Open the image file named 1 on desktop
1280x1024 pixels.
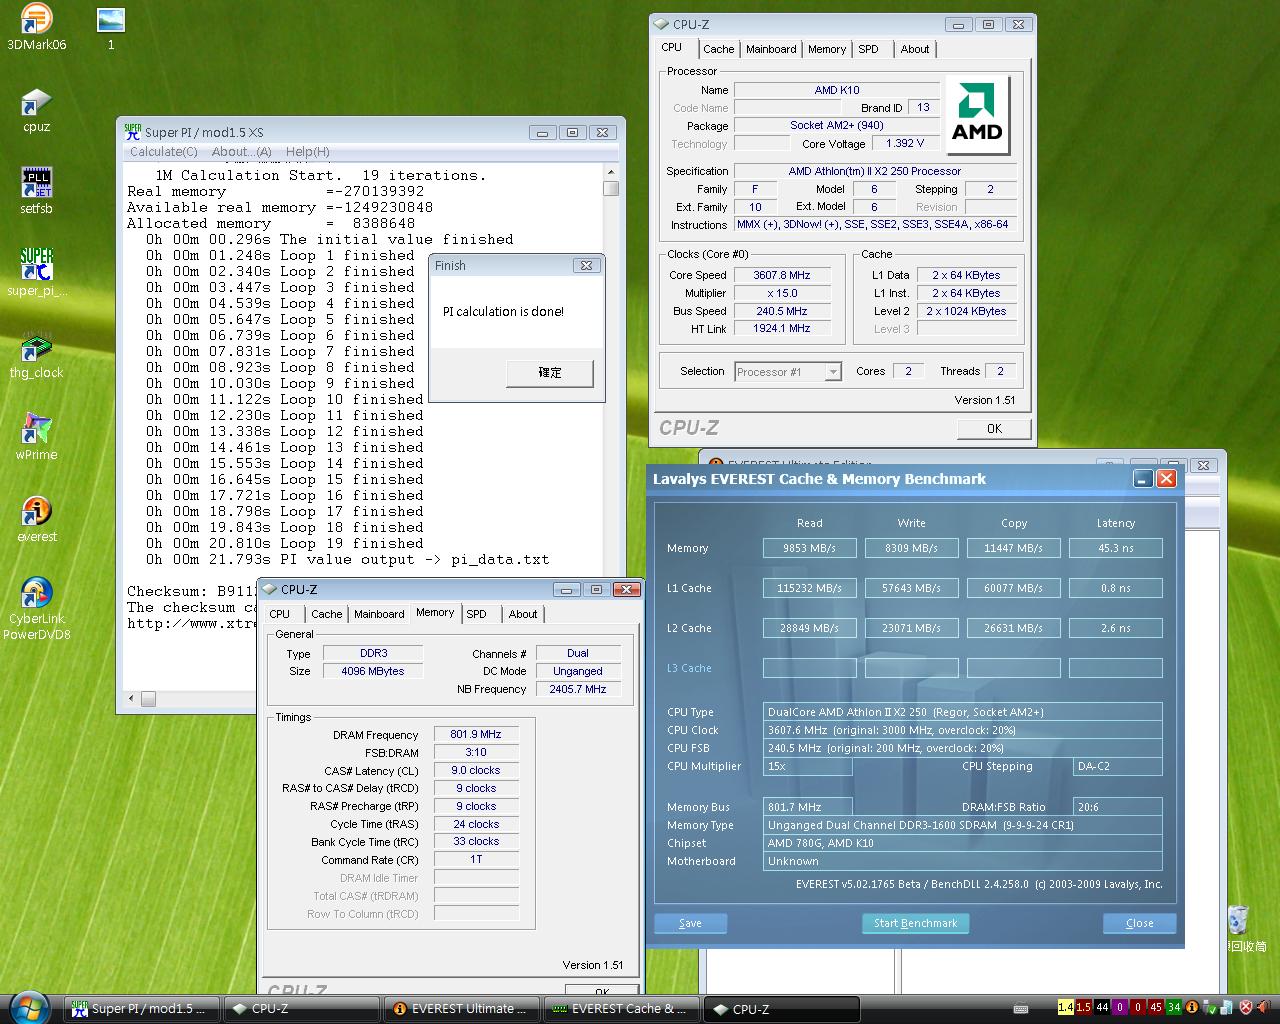111,27
